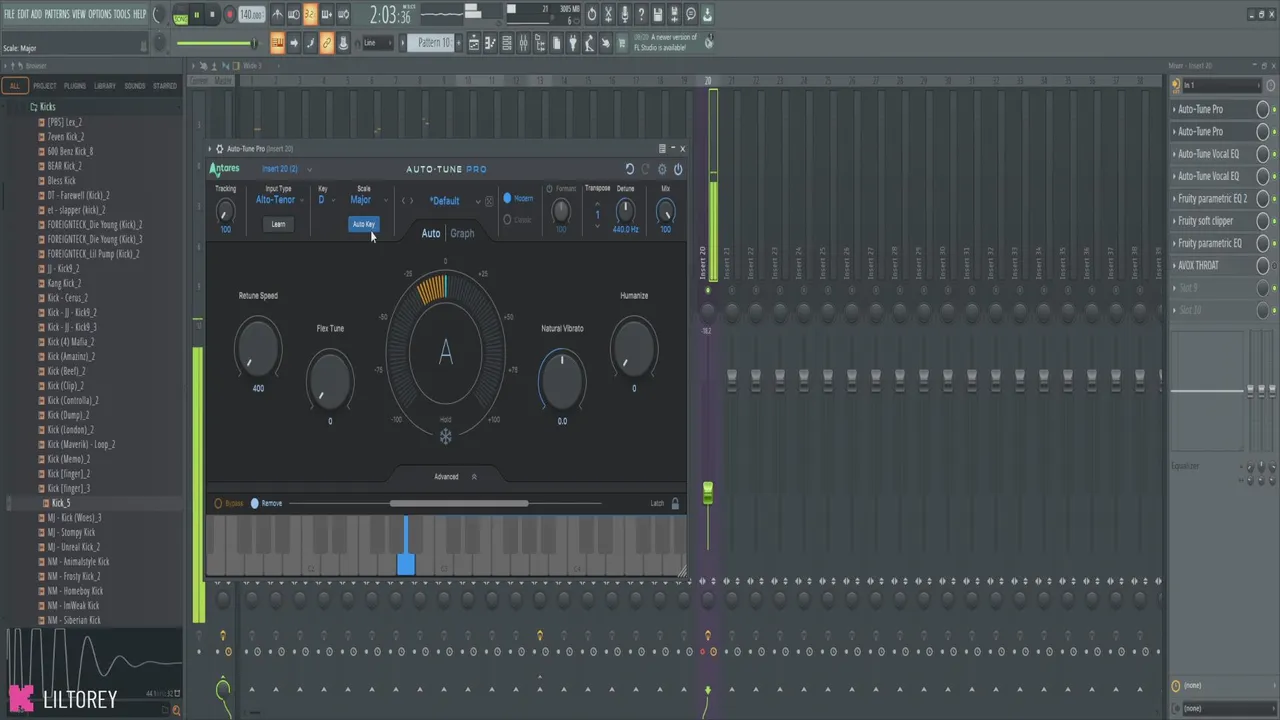Click the Auto-Tune undo arrow icon
Image resolution: width=1280 pixels, height=720 pixels.
pos(629,170)
